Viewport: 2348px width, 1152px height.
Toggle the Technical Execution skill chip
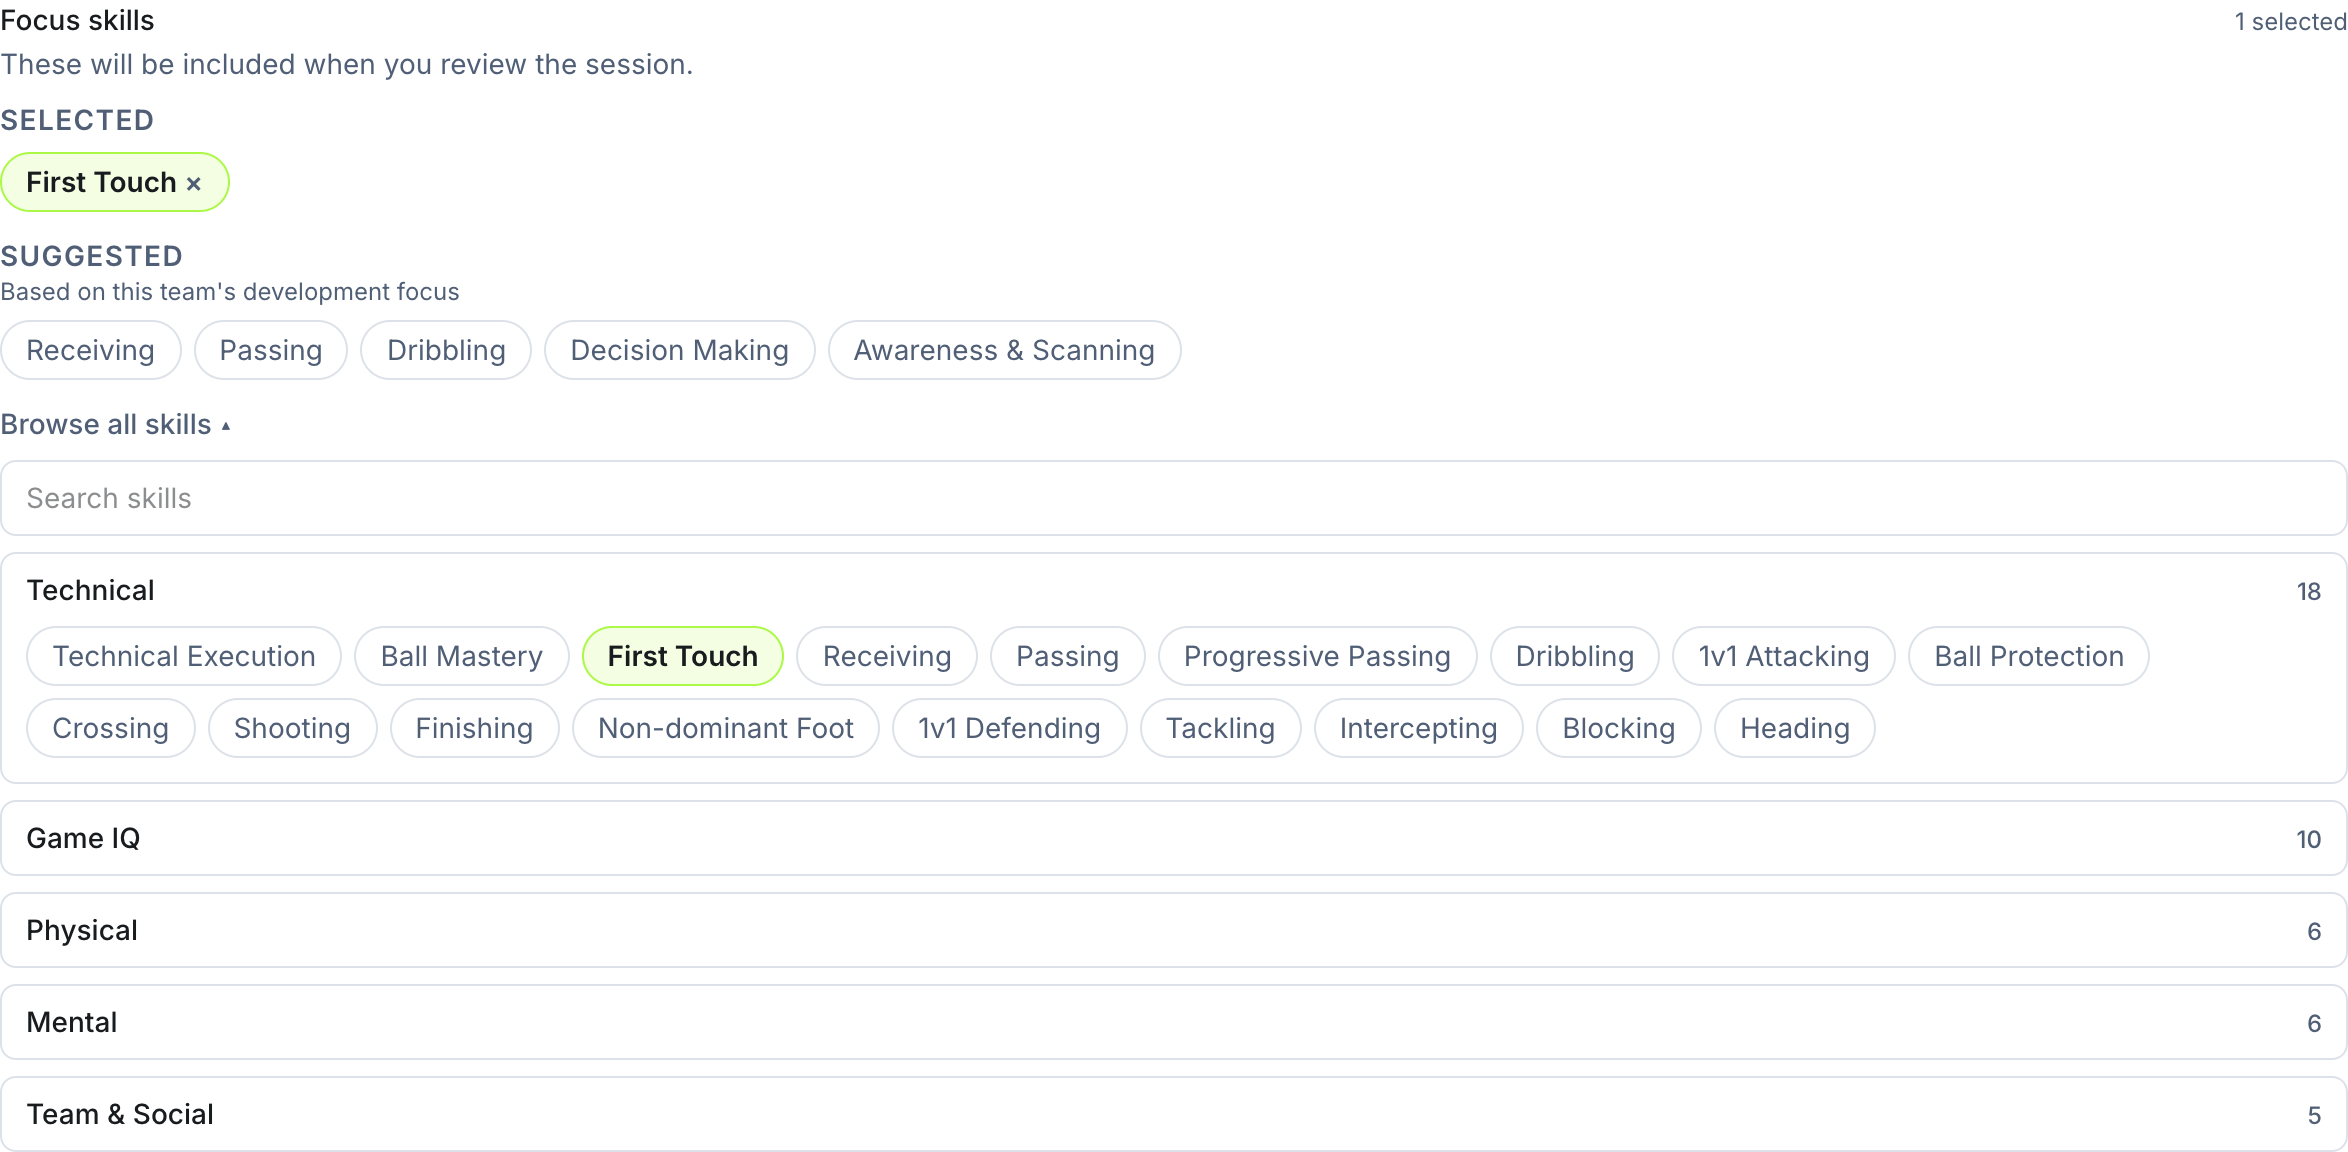click(184, 656)
